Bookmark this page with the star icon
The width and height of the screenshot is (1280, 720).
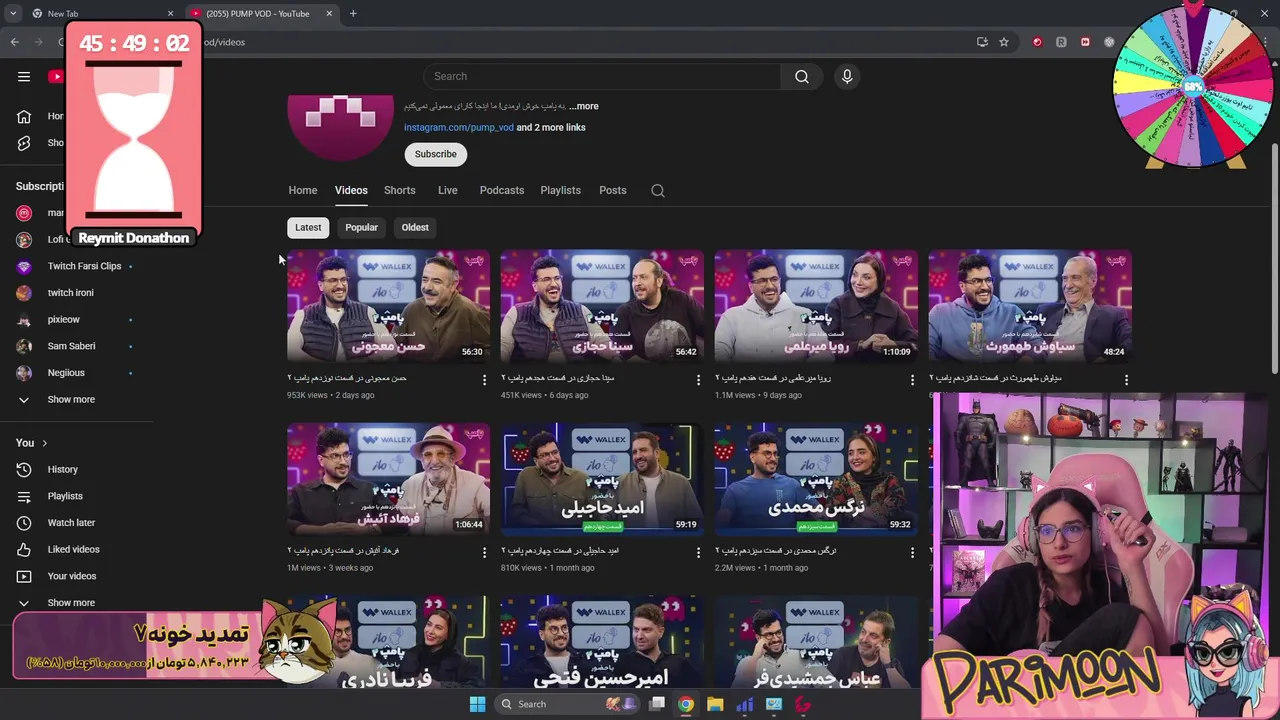[x=1004, y=42]
